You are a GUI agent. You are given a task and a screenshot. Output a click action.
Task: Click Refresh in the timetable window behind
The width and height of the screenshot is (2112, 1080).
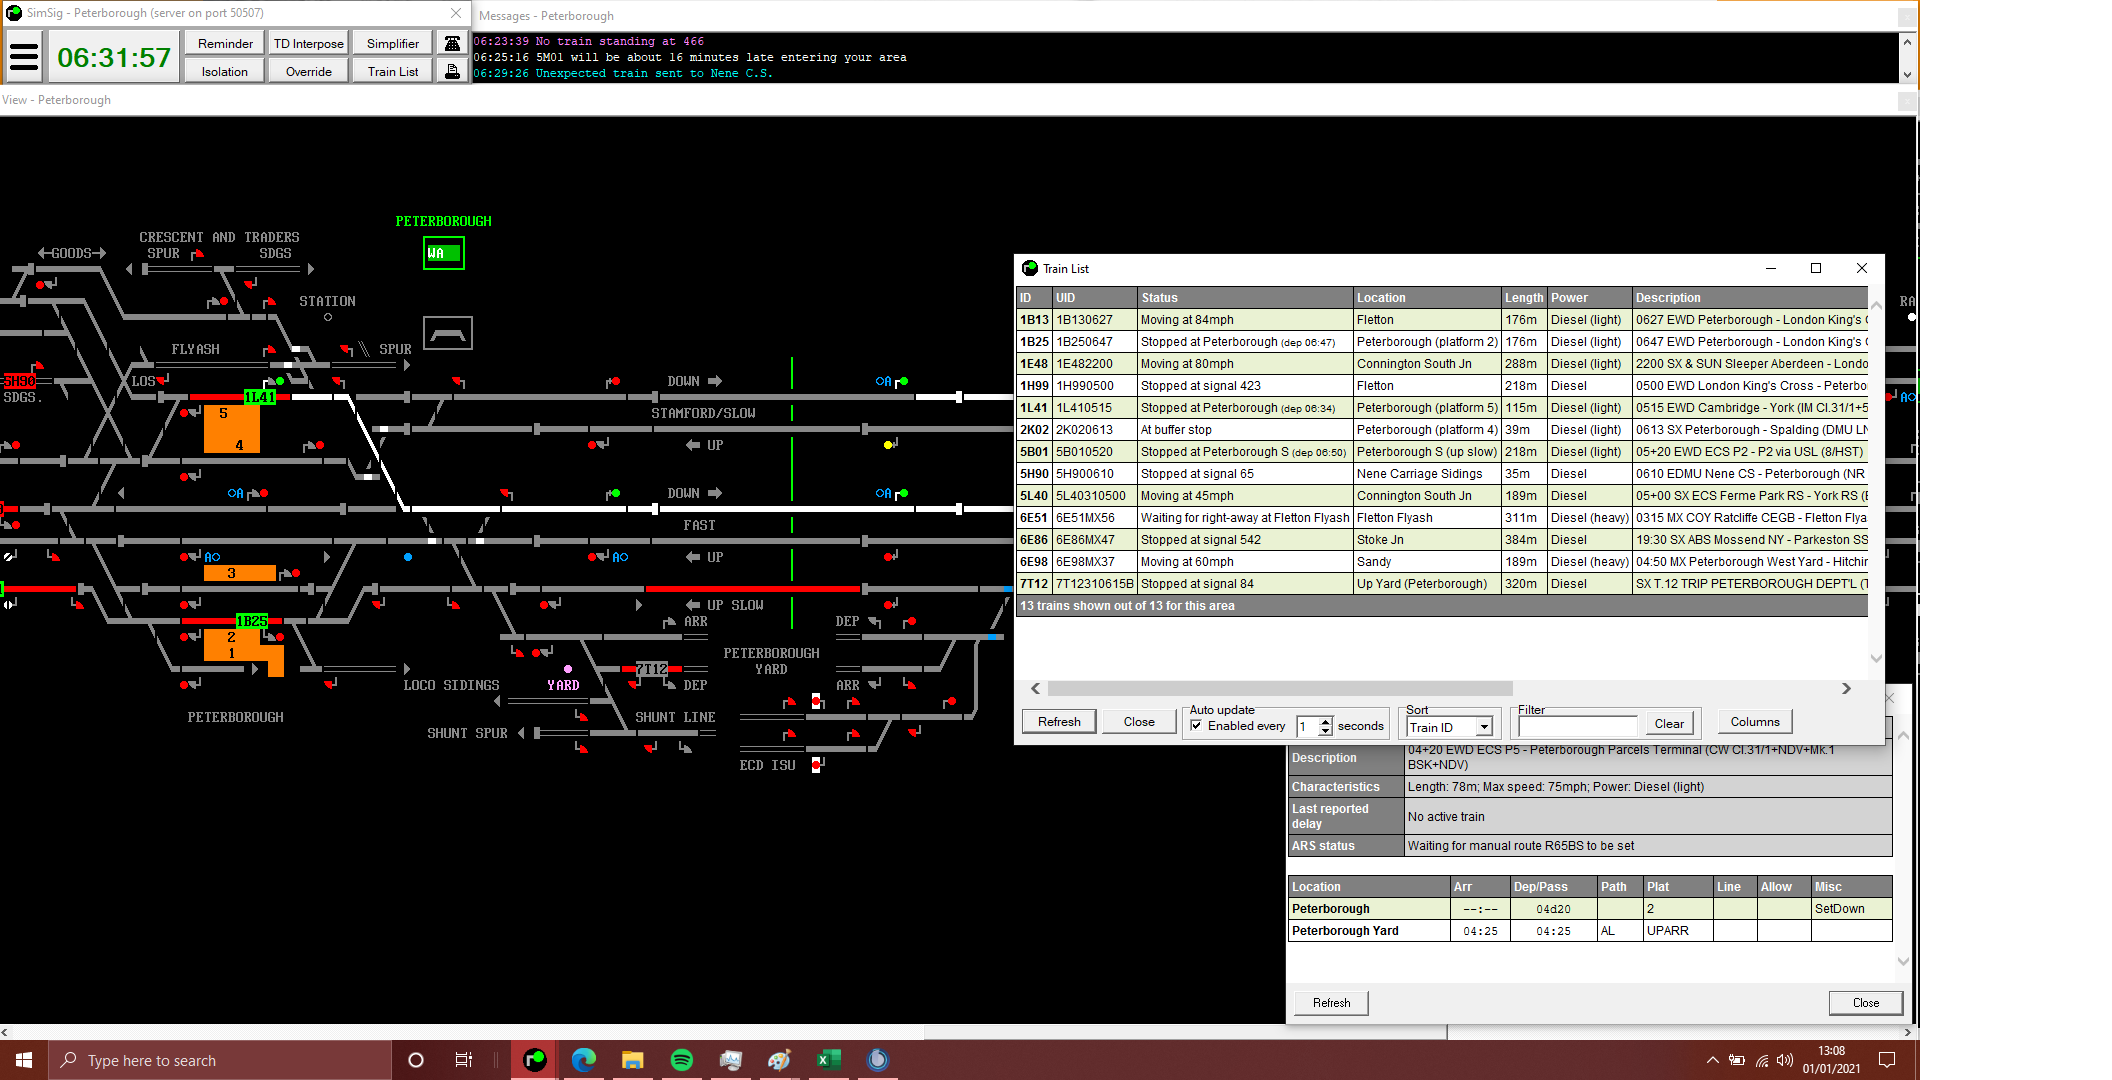pyautogui.click(x=1331, y=1003)
